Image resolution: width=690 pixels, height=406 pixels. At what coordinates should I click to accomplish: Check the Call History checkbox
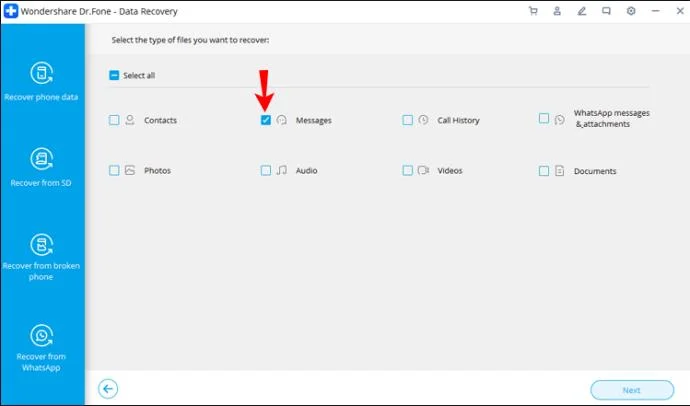[407, 120]
